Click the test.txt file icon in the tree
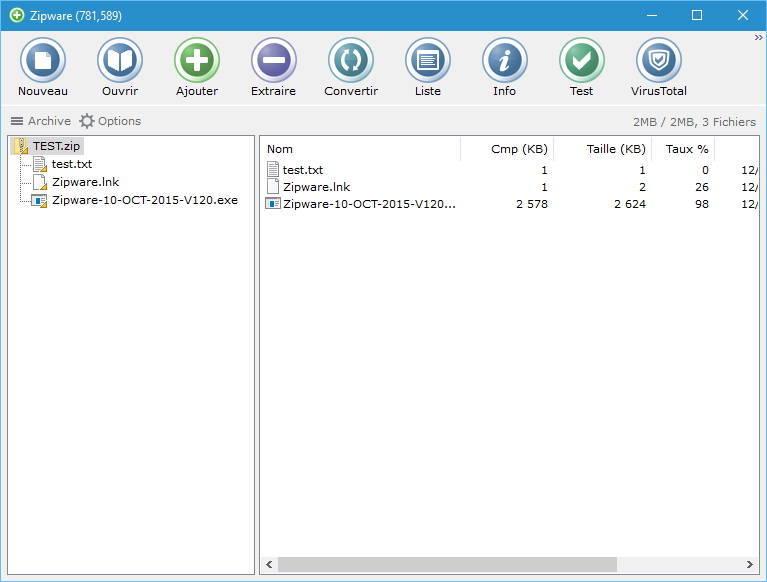Image resolution: width=767 pixels, height=582 pixels. pyautogui.click(x=40, y=164)
